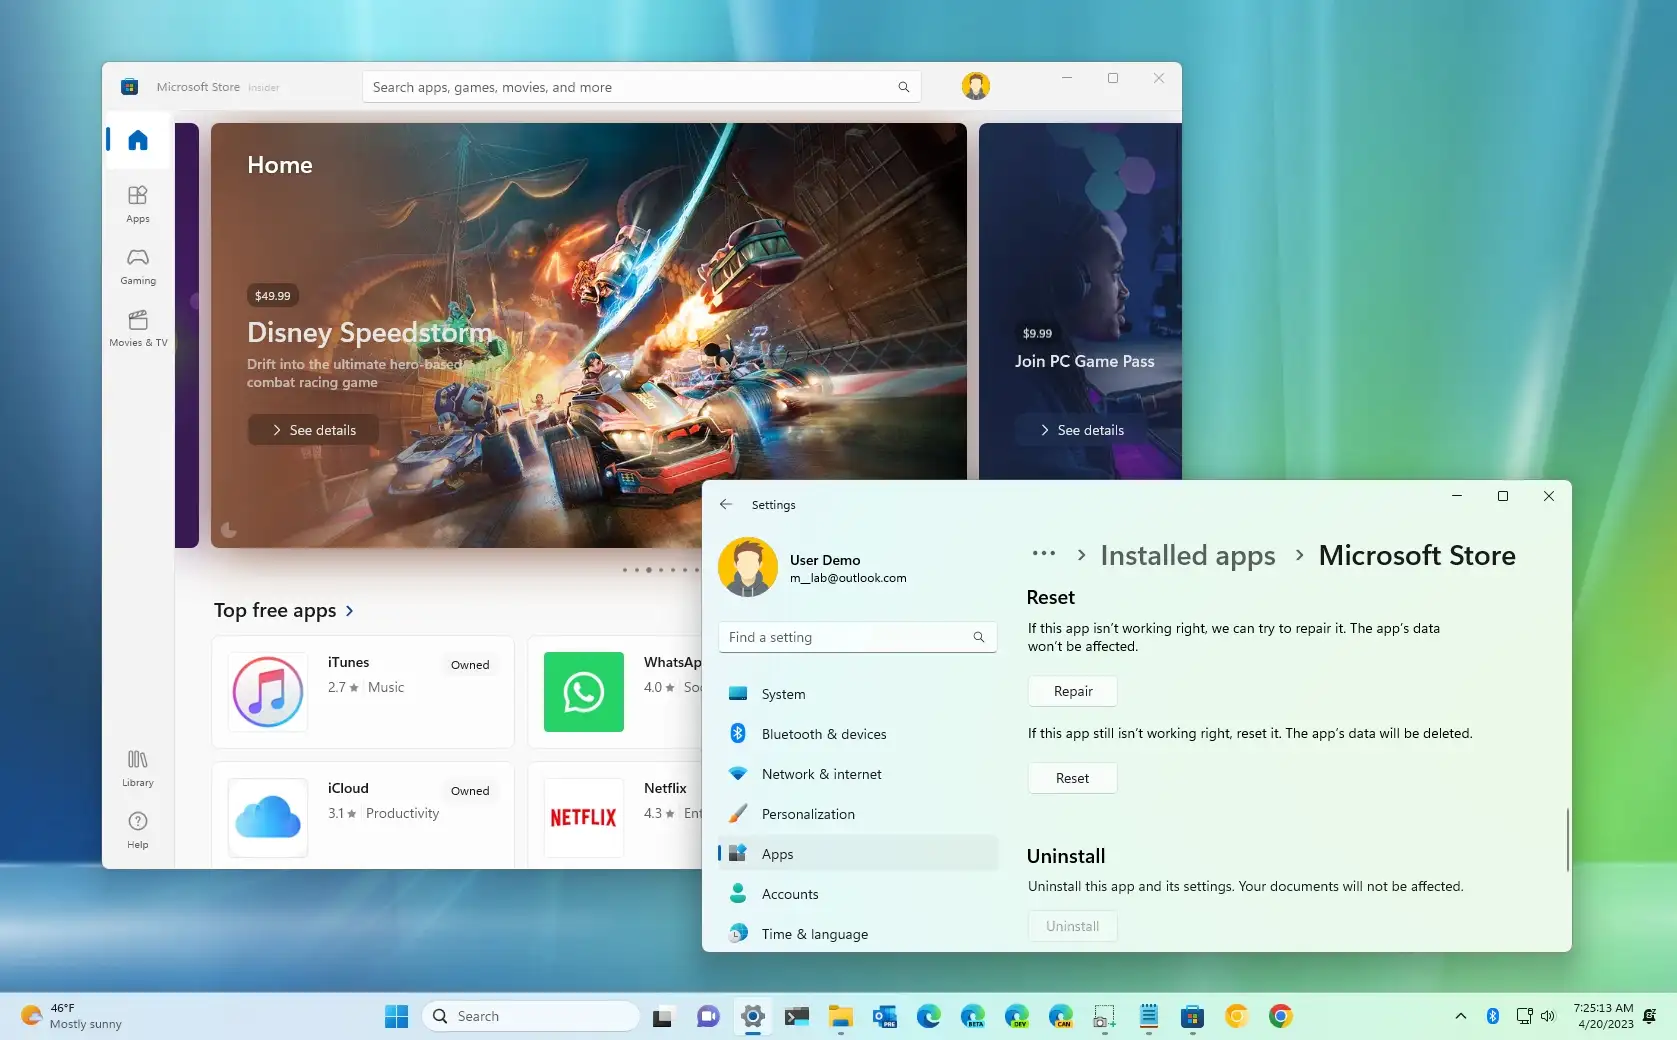Viewport: 1677px width, 1040px height.
Task: Open Outlook preview from the taskbar
Action: point(884,1016)
